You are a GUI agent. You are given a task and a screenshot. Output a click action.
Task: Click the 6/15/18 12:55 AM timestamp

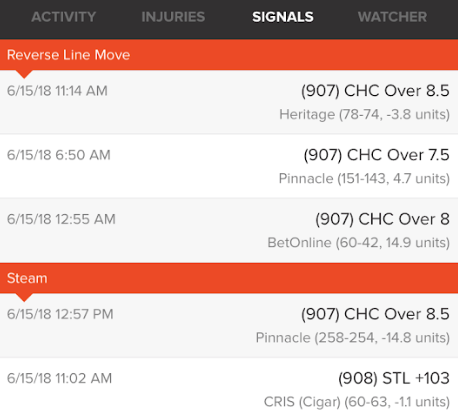61,219
